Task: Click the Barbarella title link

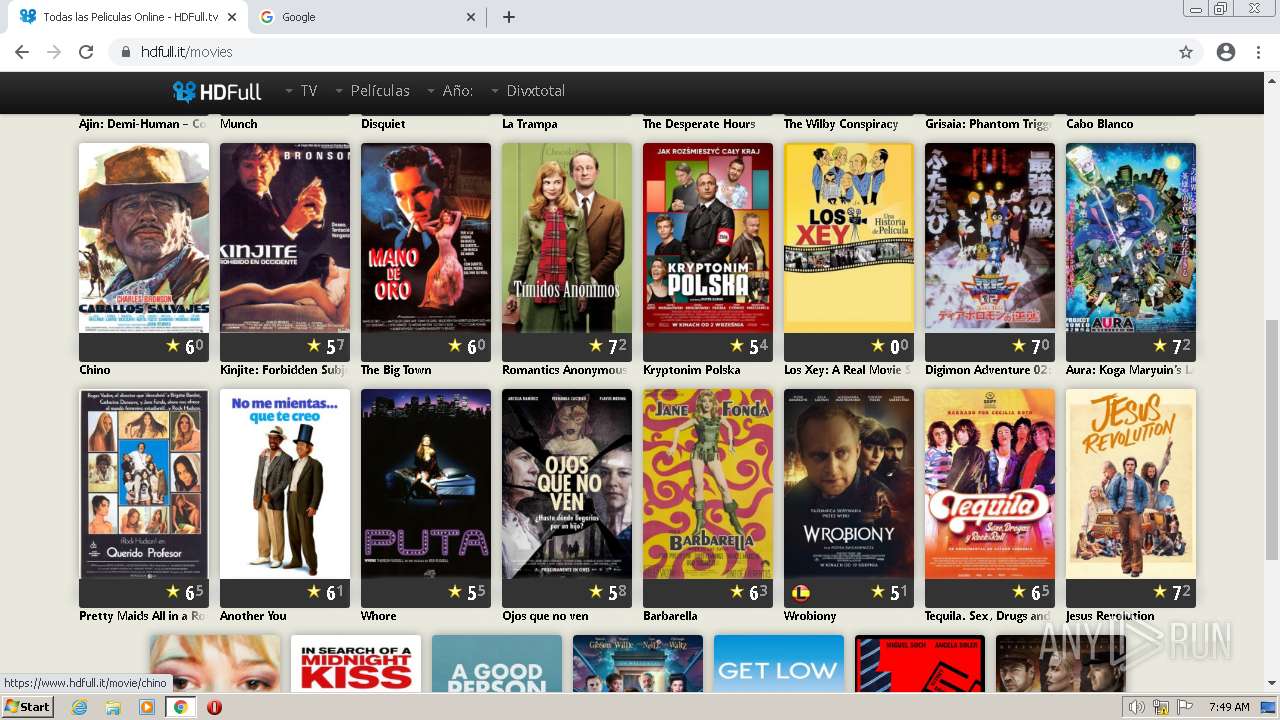Action: tap(670, 616)
